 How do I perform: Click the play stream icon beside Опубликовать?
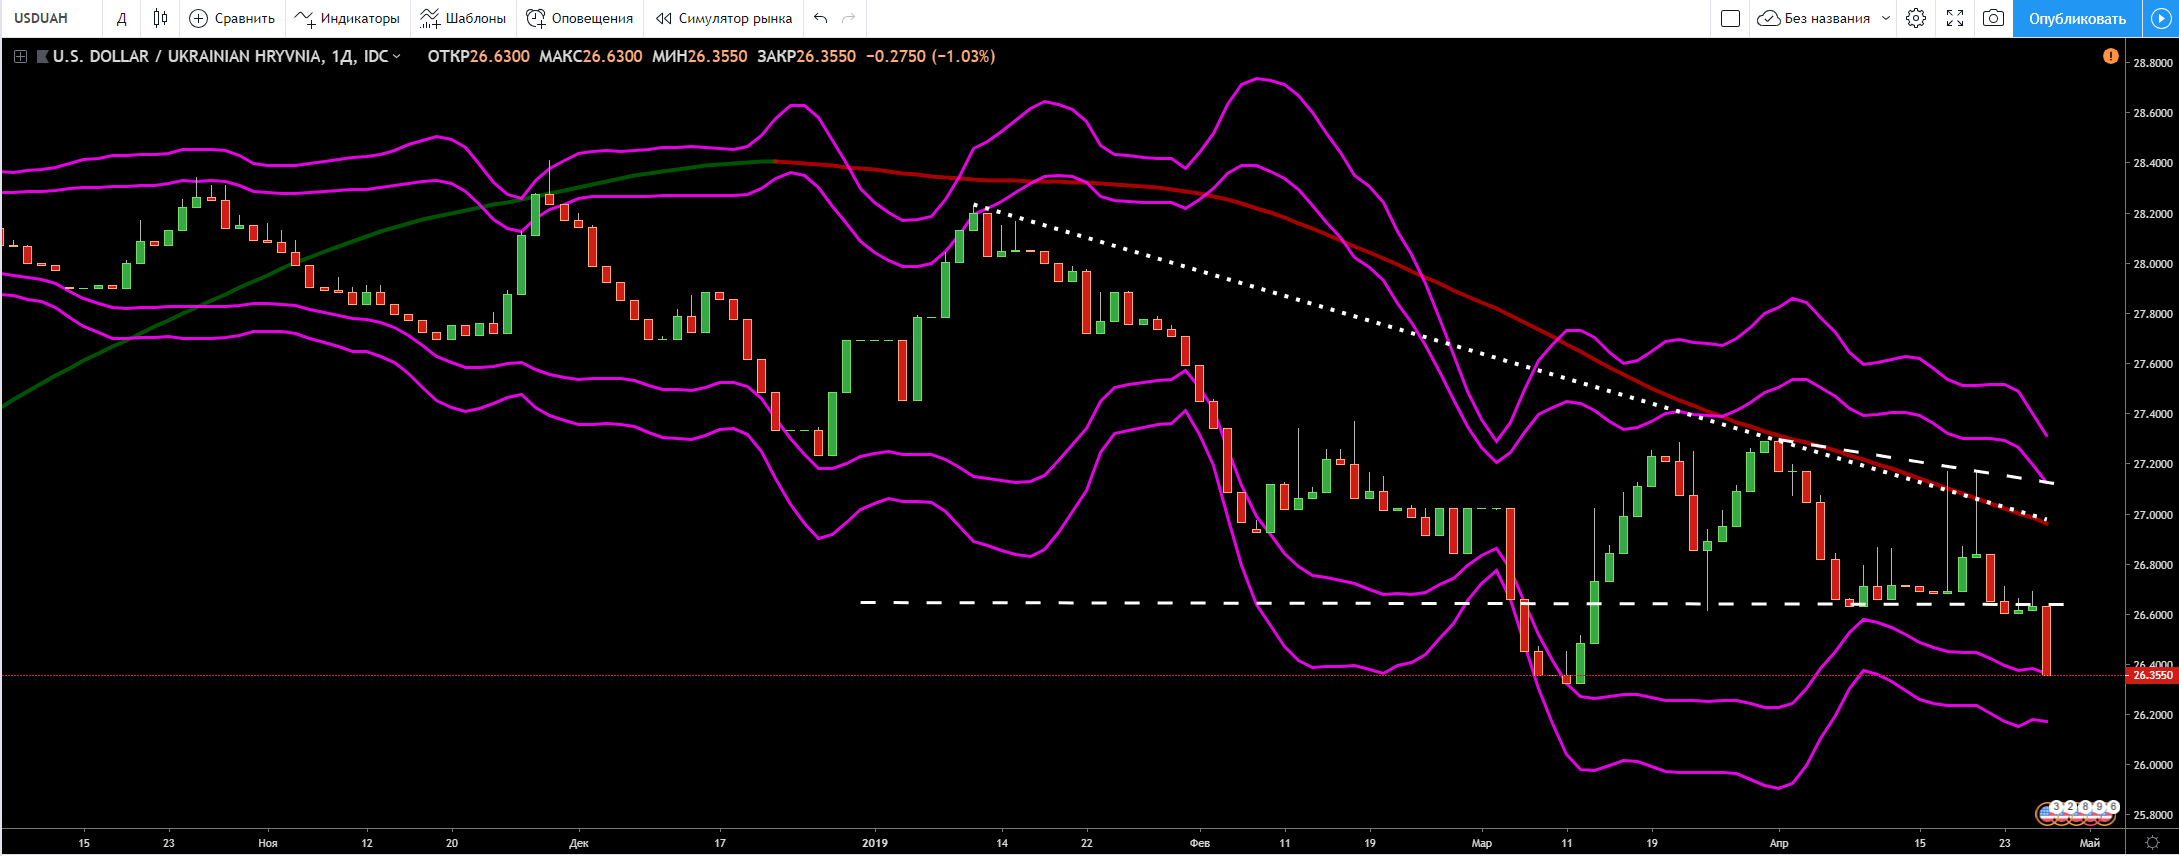pos(2161,18)
